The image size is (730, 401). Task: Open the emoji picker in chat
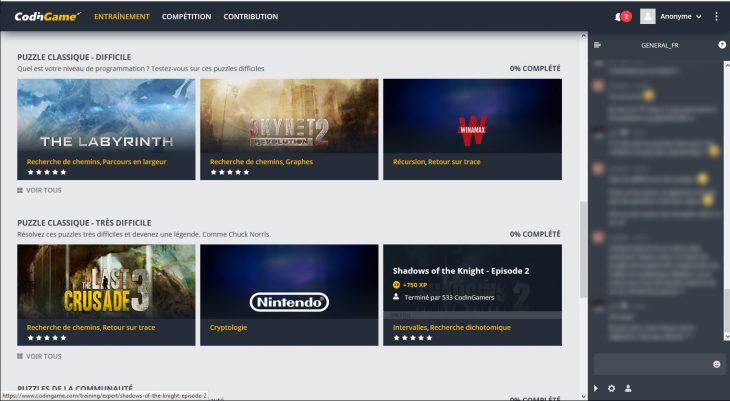tap(717, 364)
